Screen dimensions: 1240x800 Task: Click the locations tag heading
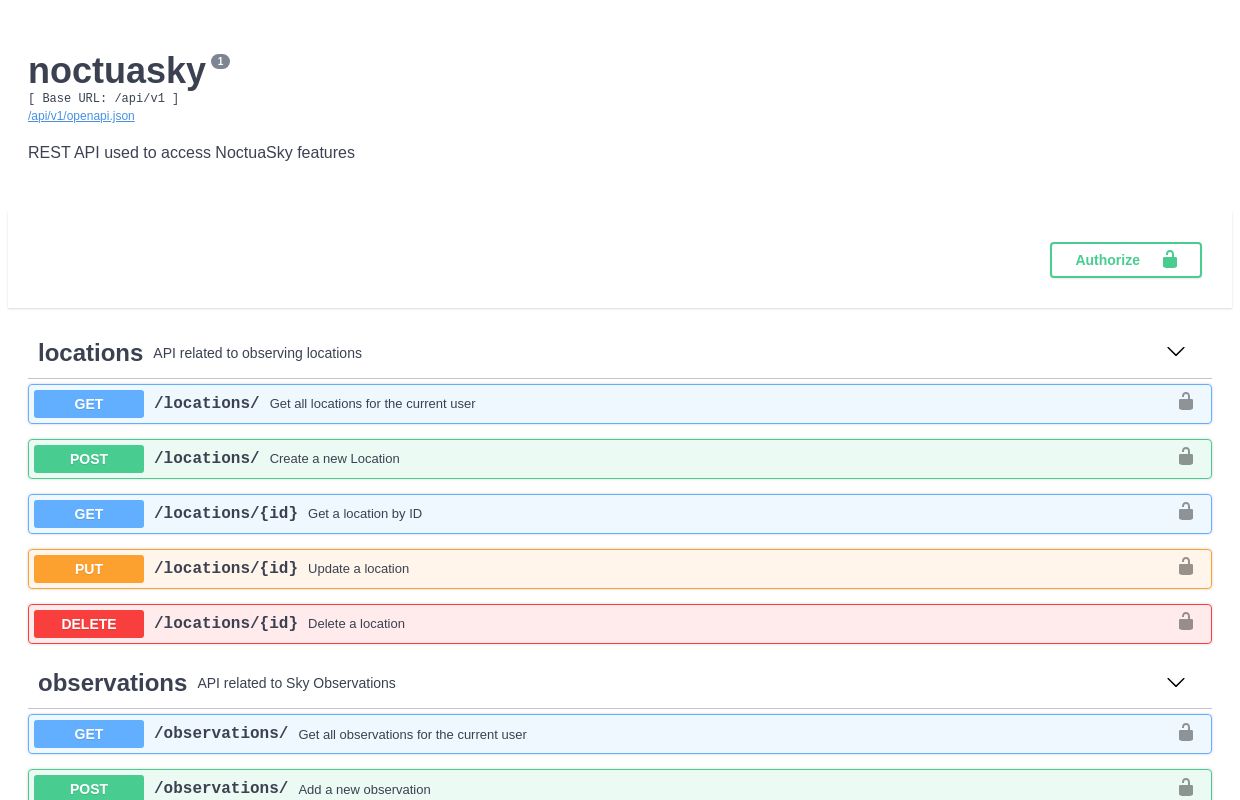(91, 353)
